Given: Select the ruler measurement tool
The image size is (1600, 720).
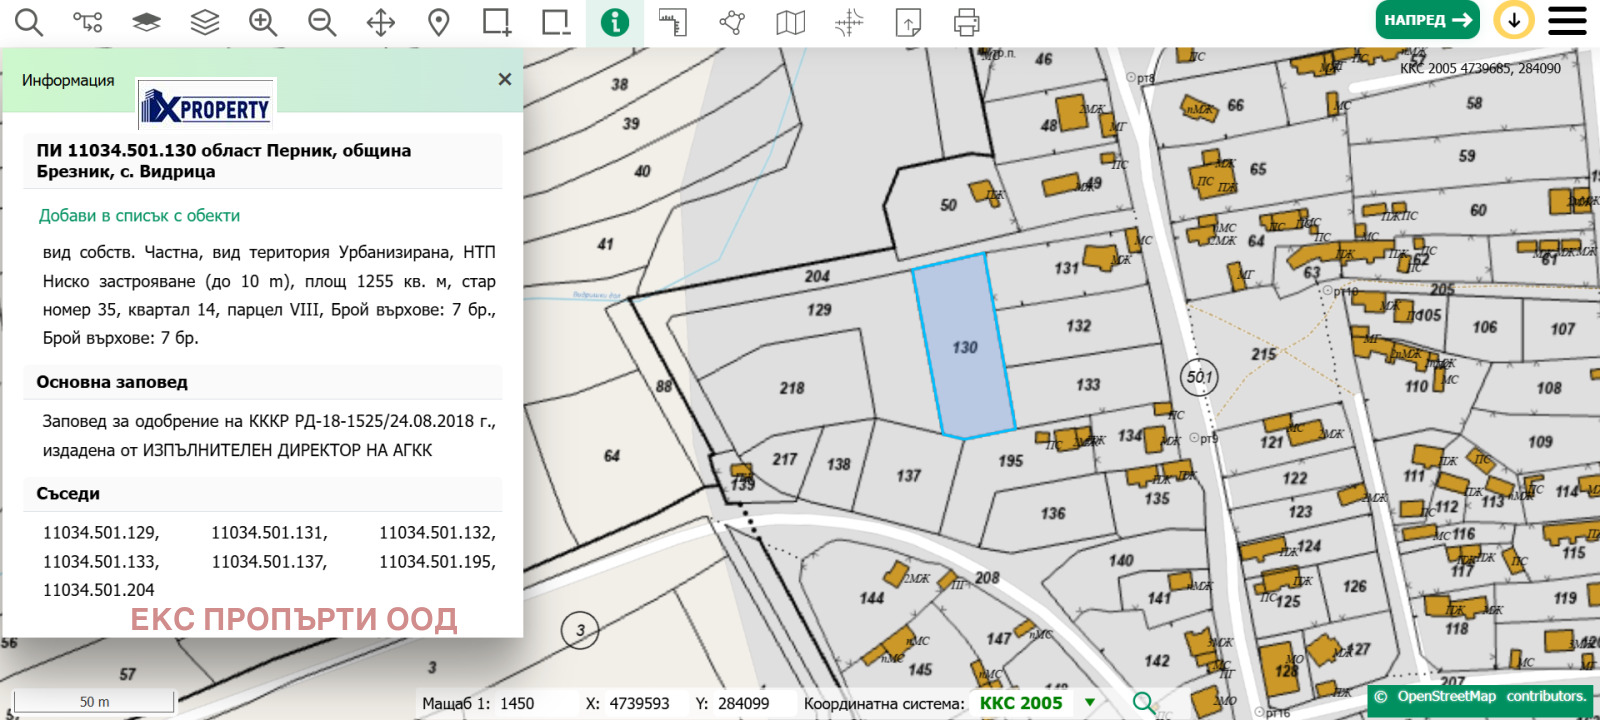Looking at the screenshot, I should click(673, 22).
